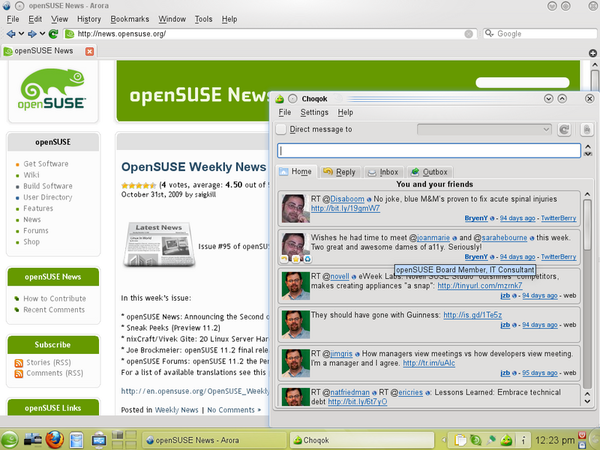The height and width of the screenshot is (450, 600).
Task: Open the tinyurl.com/mzmk7 link in Choqok
Action: tap(480, 286)
